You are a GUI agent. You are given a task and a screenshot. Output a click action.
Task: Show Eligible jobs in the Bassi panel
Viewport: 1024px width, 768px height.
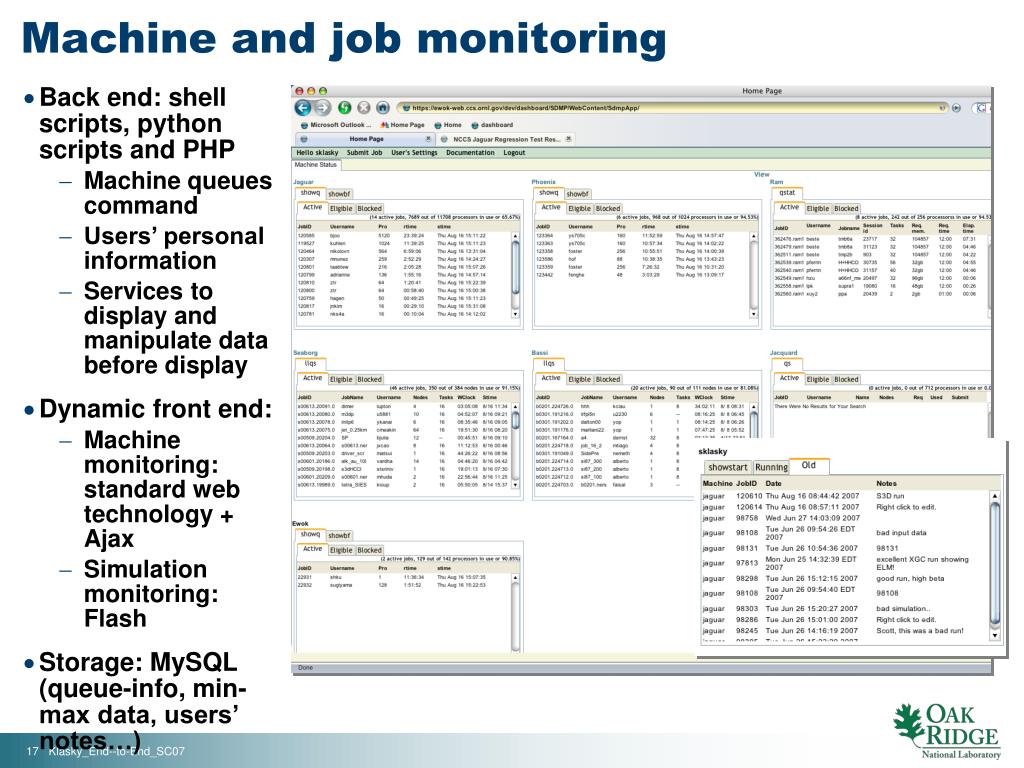tap(579, 379)
